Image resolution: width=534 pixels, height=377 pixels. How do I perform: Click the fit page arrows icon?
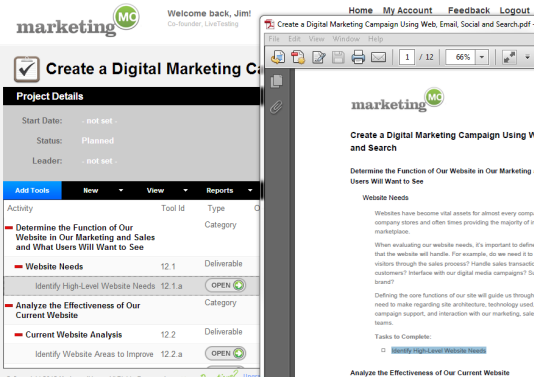tap(509, 57)
